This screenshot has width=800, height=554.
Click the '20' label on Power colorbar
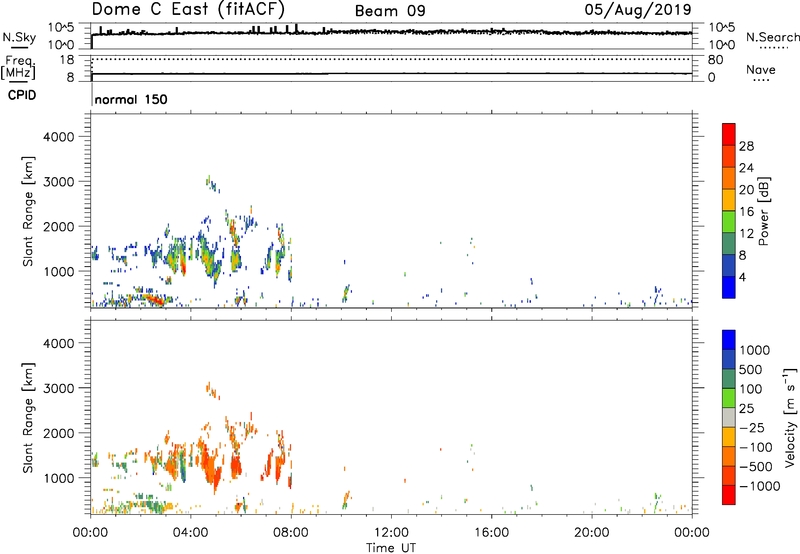[x=746, y=190]
